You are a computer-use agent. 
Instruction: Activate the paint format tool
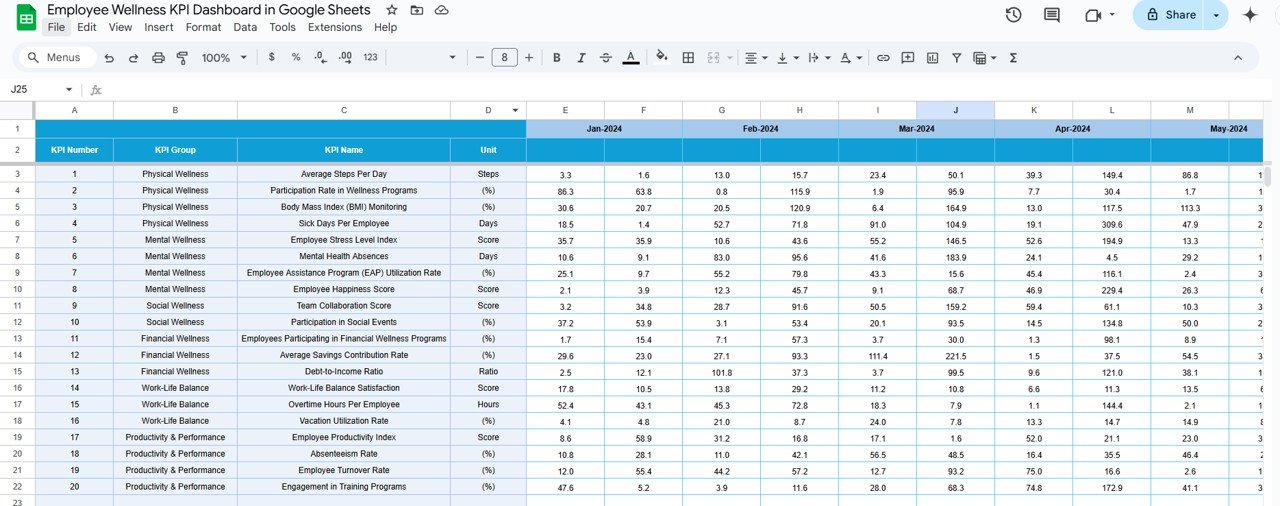[x=182, y=58]
